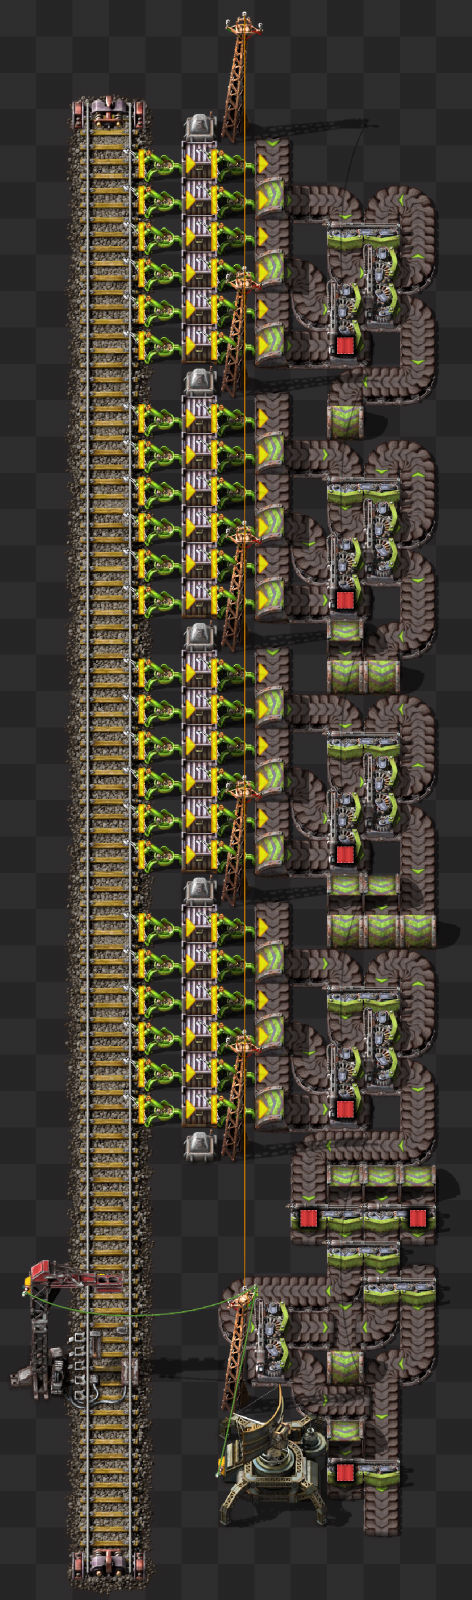Click the red splitter filter in the fourth belt loop
This screenshot has width=472, height=1600.
click(x=345, y=1109)
